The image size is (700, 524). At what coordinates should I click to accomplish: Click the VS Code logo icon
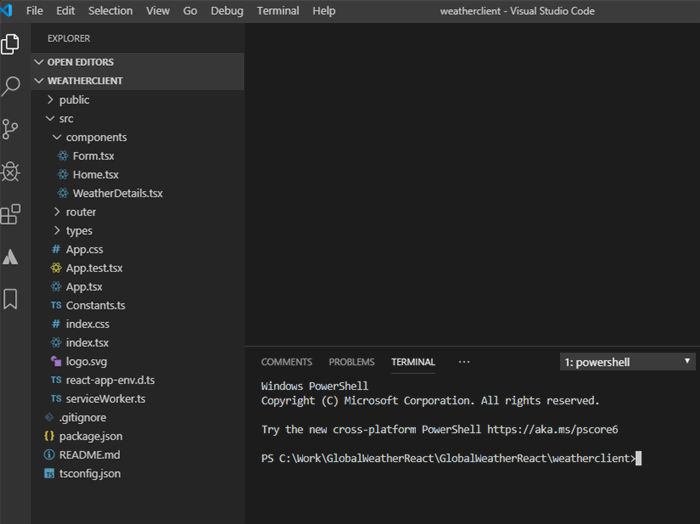click(x=7, y=10)
